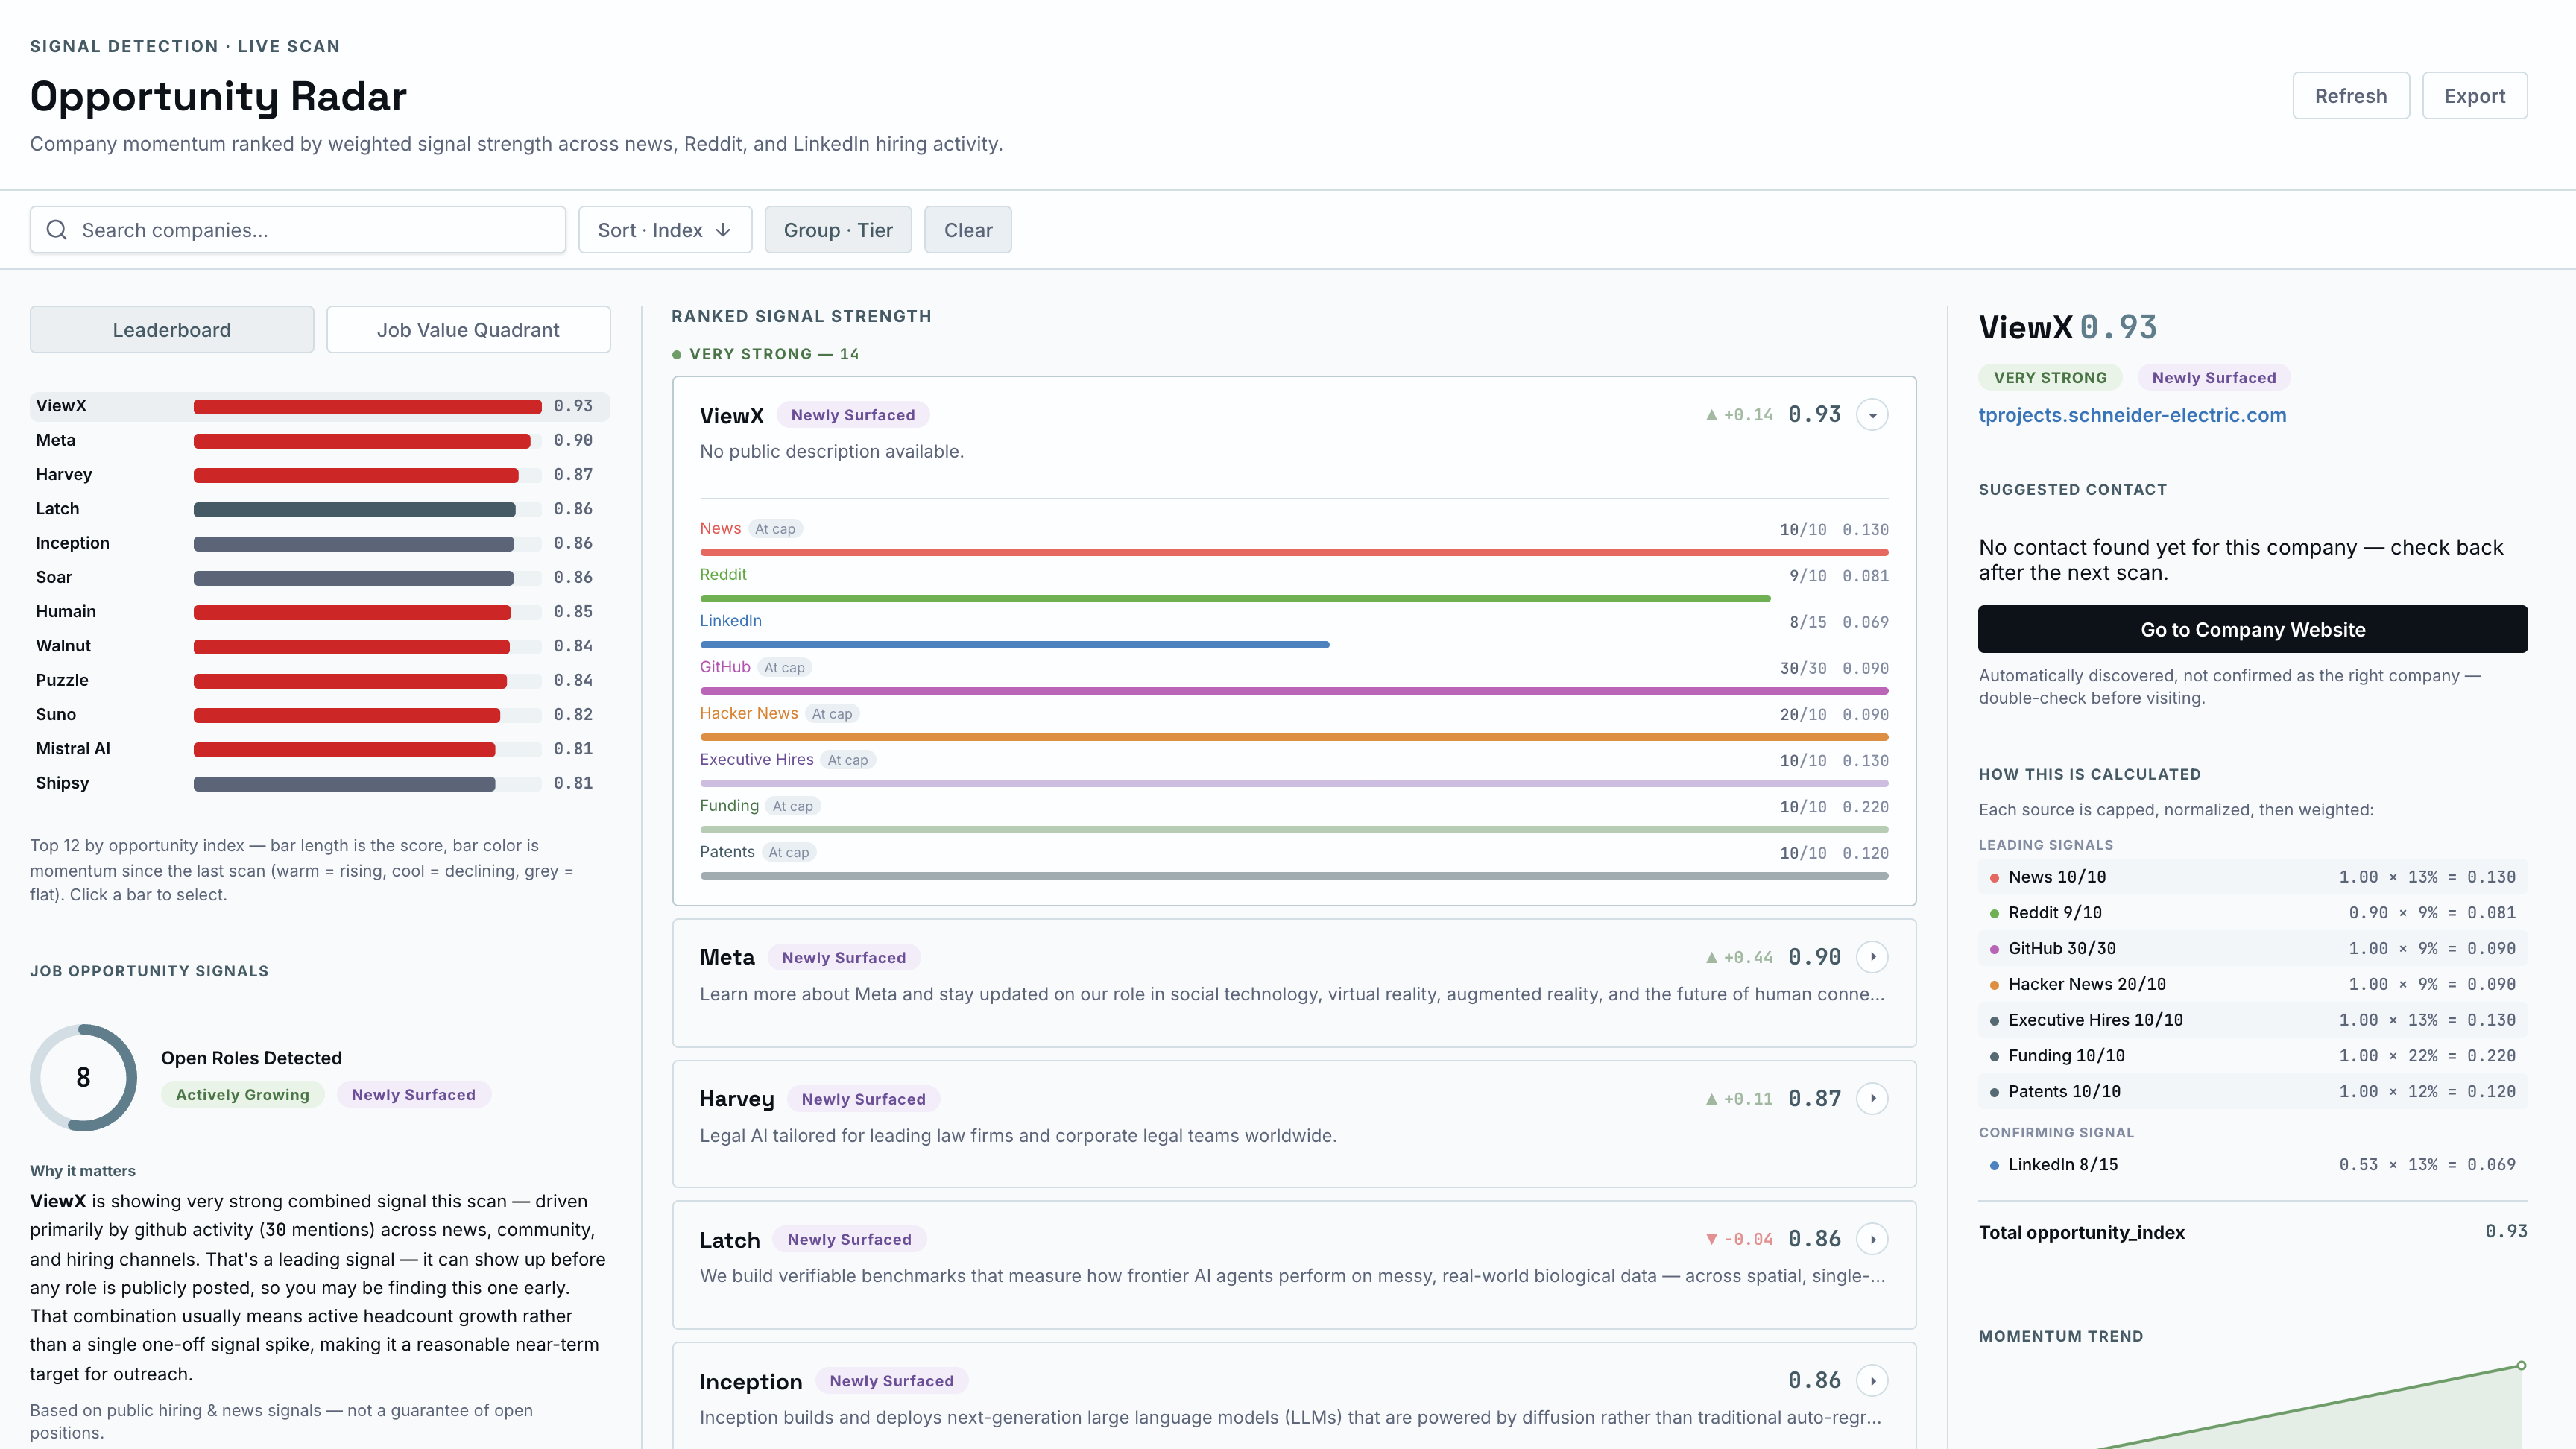
Task: Switch to Job Value Quadrant tab
Action: tap(468, 330)
